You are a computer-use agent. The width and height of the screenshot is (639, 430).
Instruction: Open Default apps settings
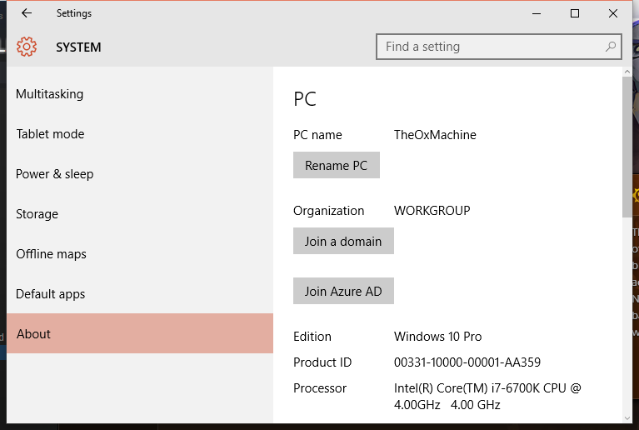(x=50, y=294)
